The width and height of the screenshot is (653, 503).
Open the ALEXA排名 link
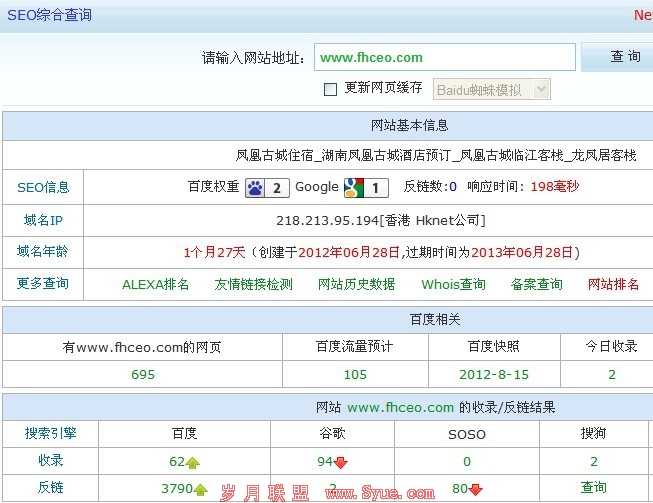tap(155, 284)
